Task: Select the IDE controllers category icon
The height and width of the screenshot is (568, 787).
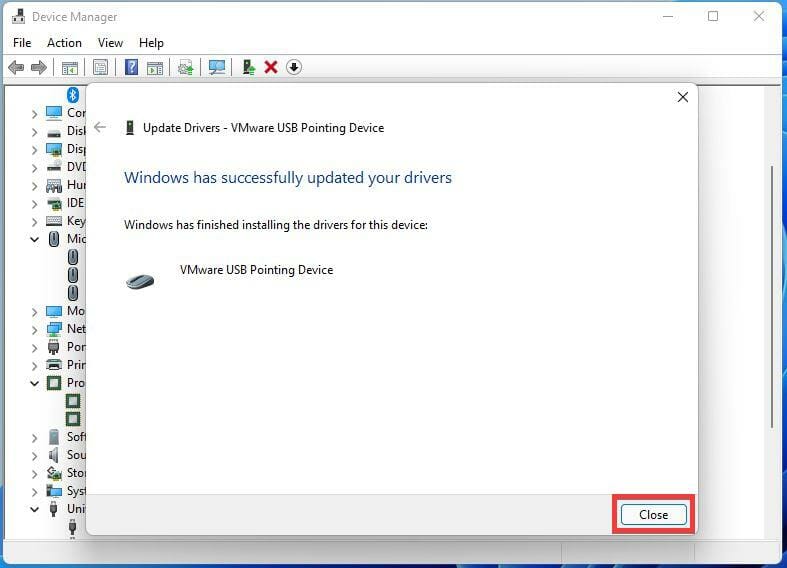Action: tap(54, 204)
